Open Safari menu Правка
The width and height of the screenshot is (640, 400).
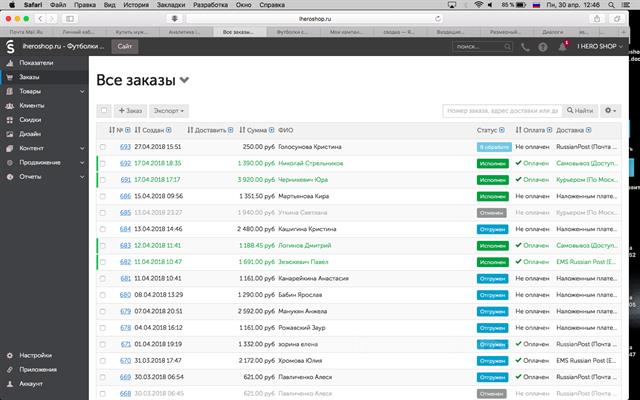85,5
